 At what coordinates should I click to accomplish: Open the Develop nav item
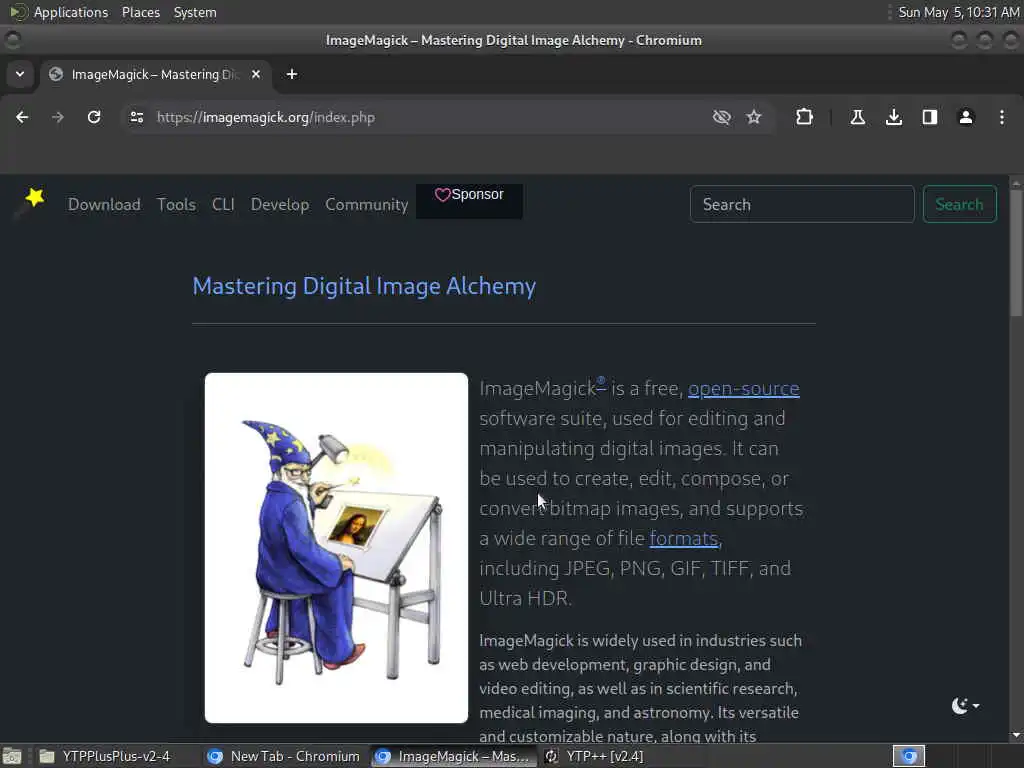(x=280, y=204)
